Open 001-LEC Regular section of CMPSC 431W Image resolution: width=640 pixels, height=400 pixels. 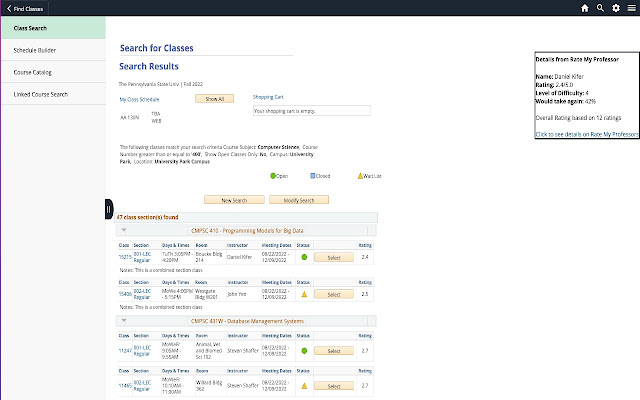(142, 351)
